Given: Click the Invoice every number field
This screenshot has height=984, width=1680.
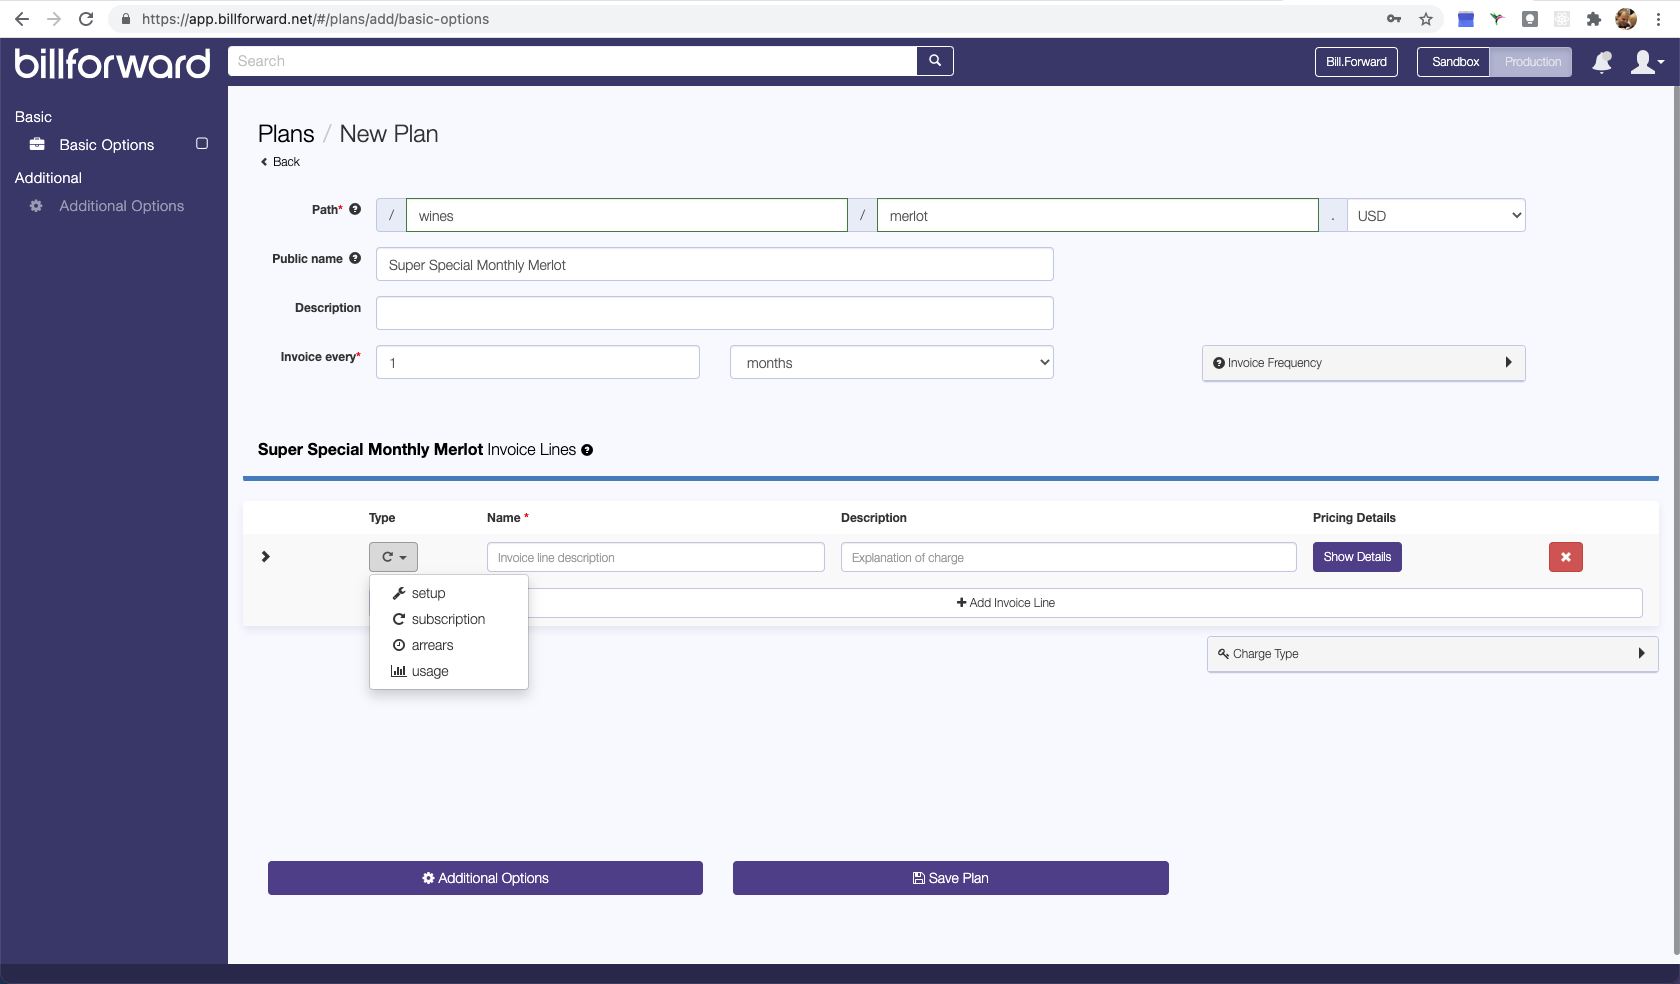Looking at the screenshot, I should 538,362.
